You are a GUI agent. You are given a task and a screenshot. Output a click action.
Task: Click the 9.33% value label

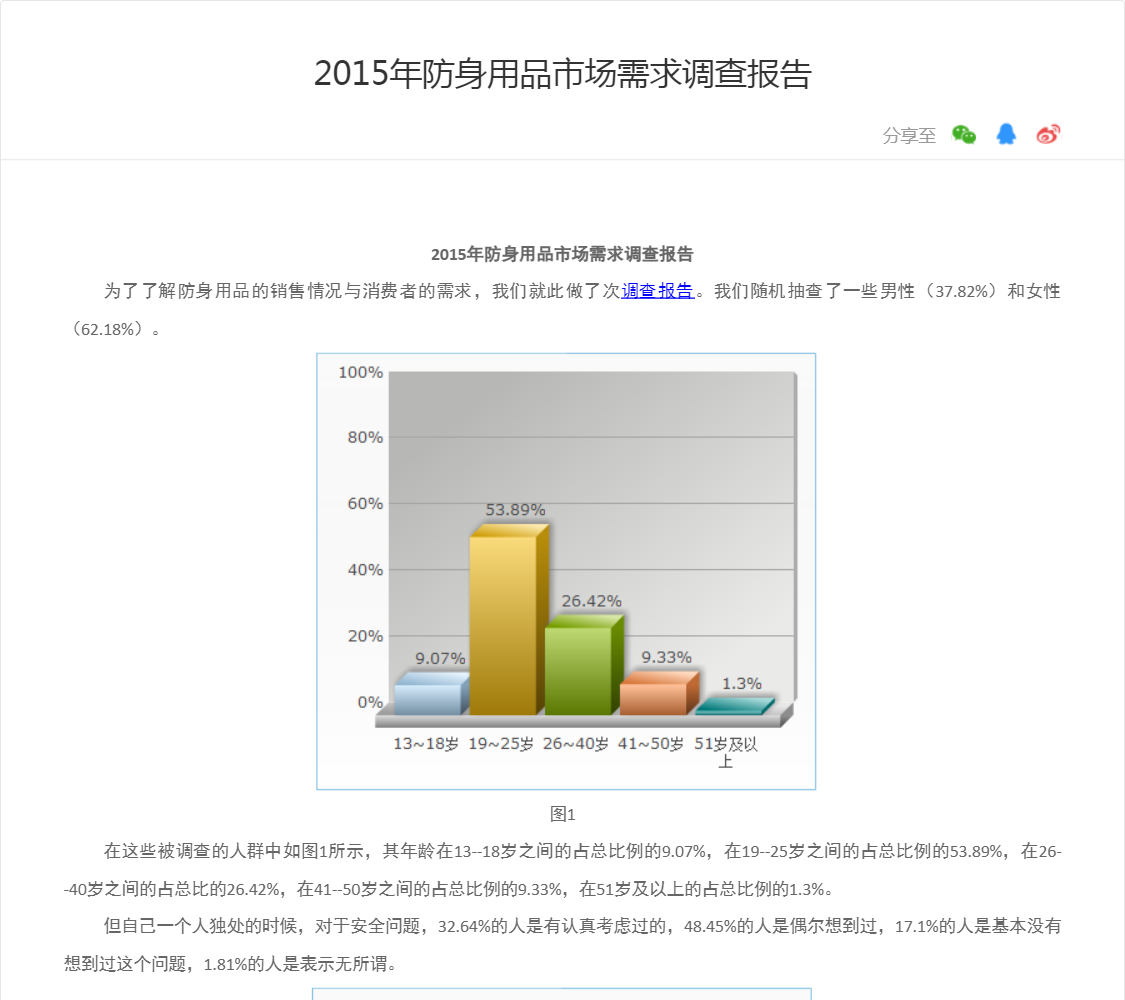(x=667, y=658)
